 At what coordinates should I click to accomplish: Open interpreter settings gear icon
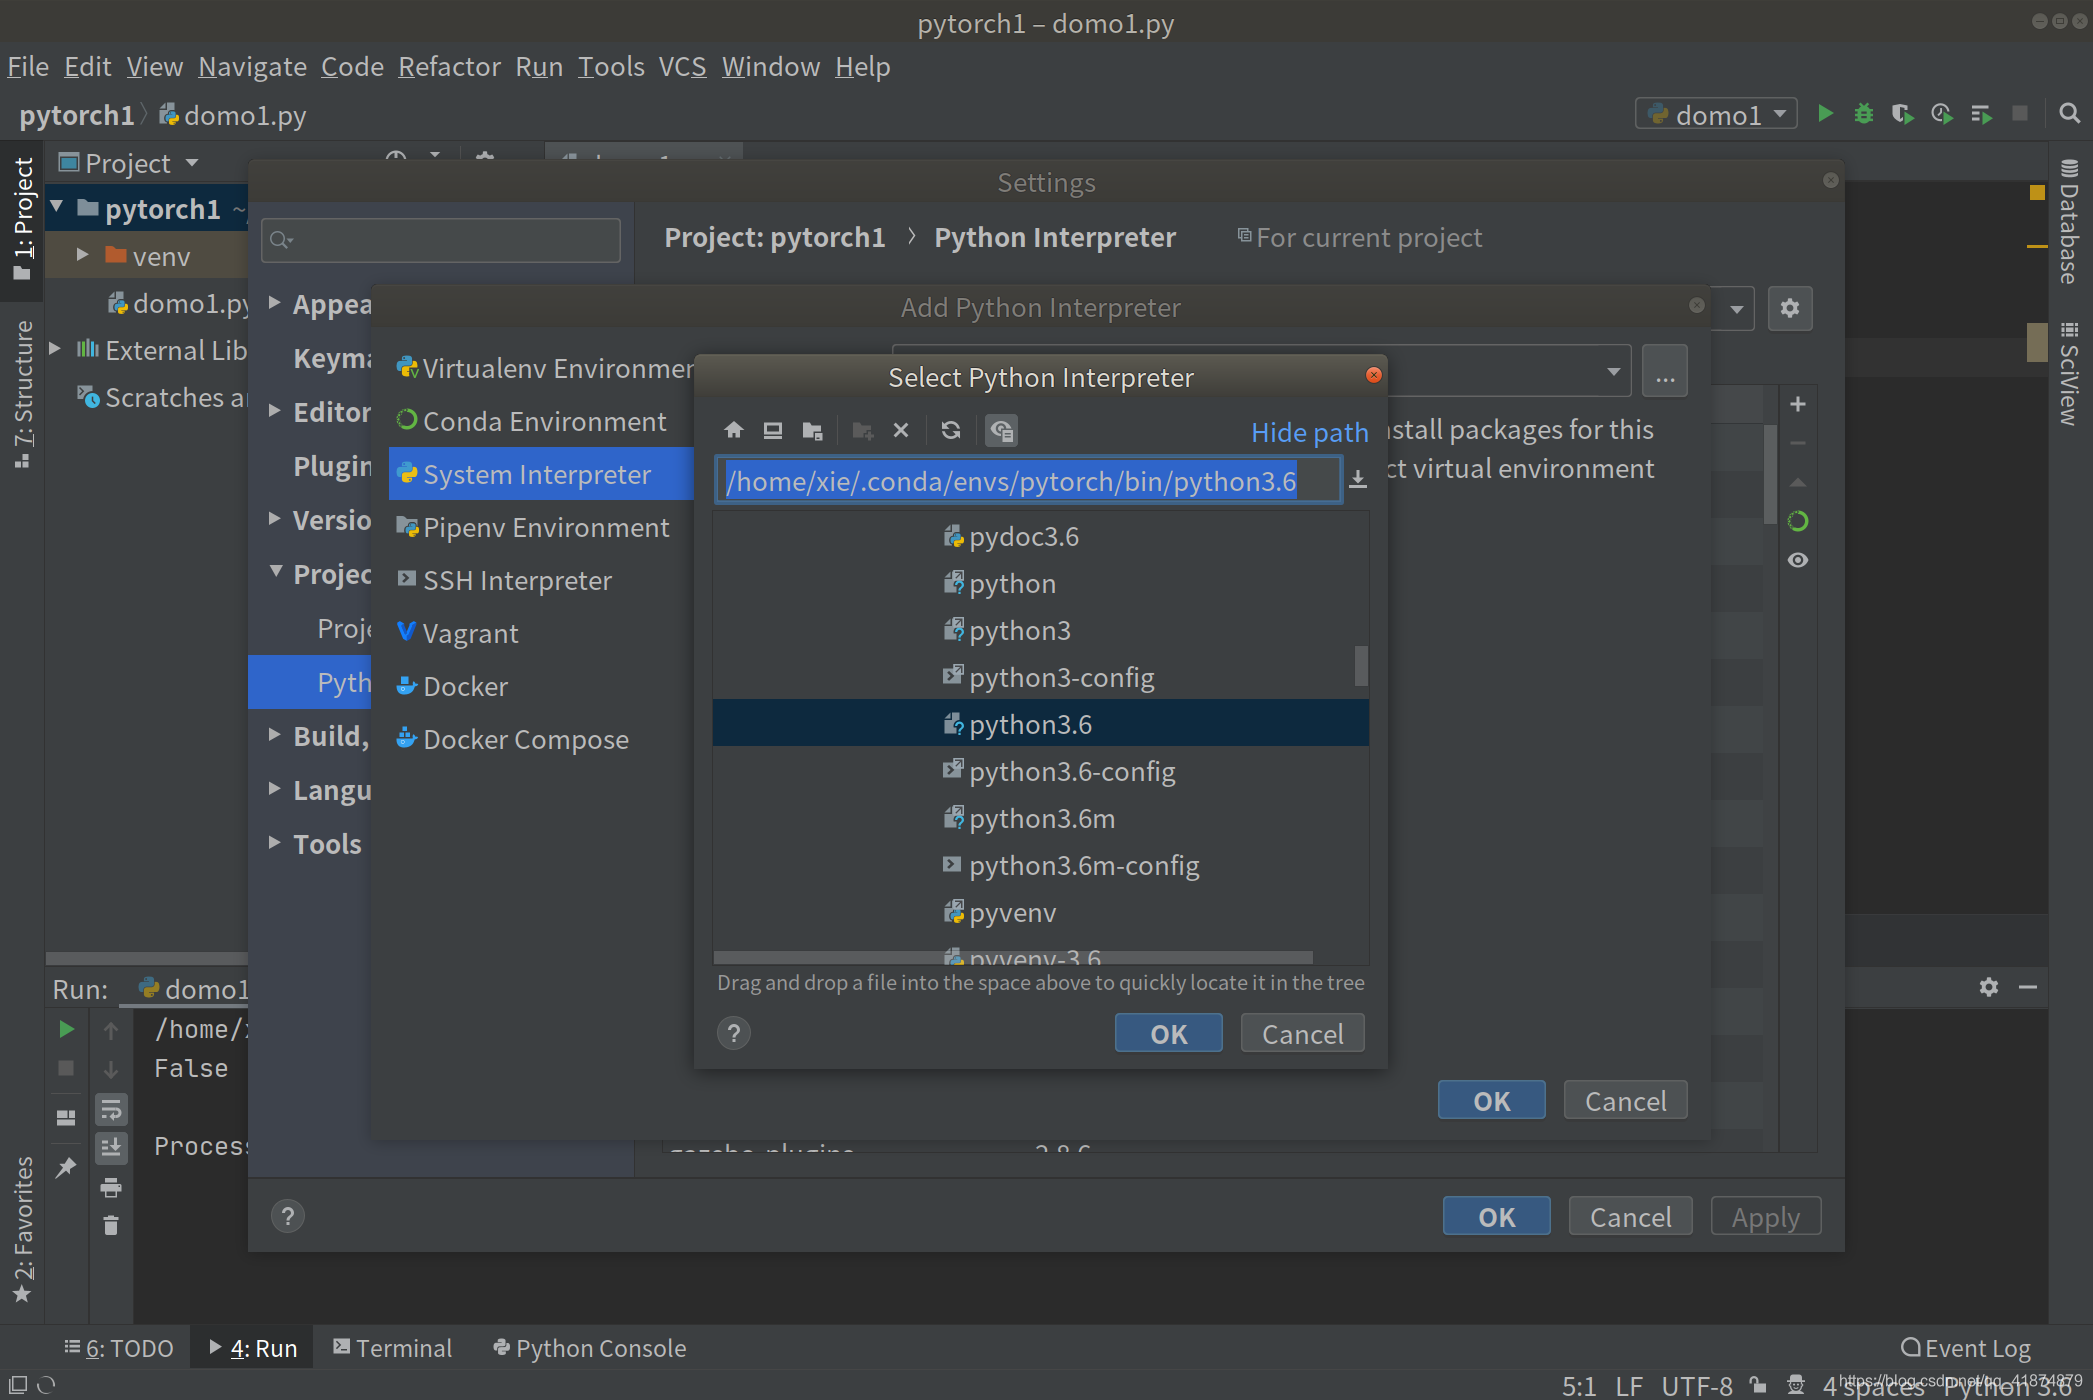click(x=1790, y=308)
